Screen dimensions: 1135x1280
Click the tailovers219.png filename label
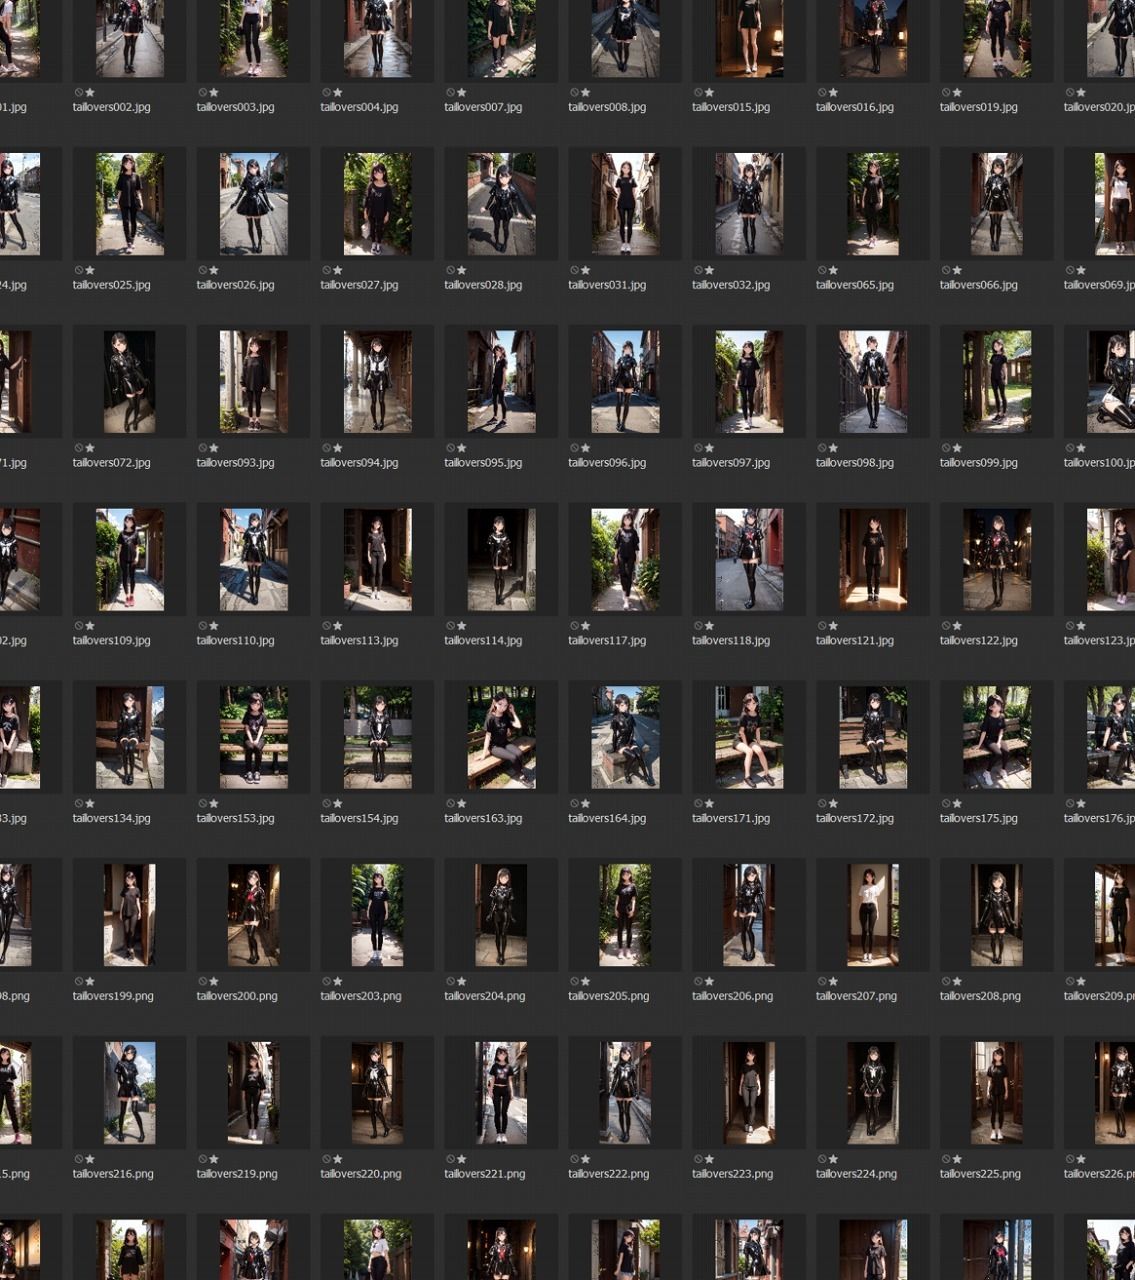coord(237,1174)
